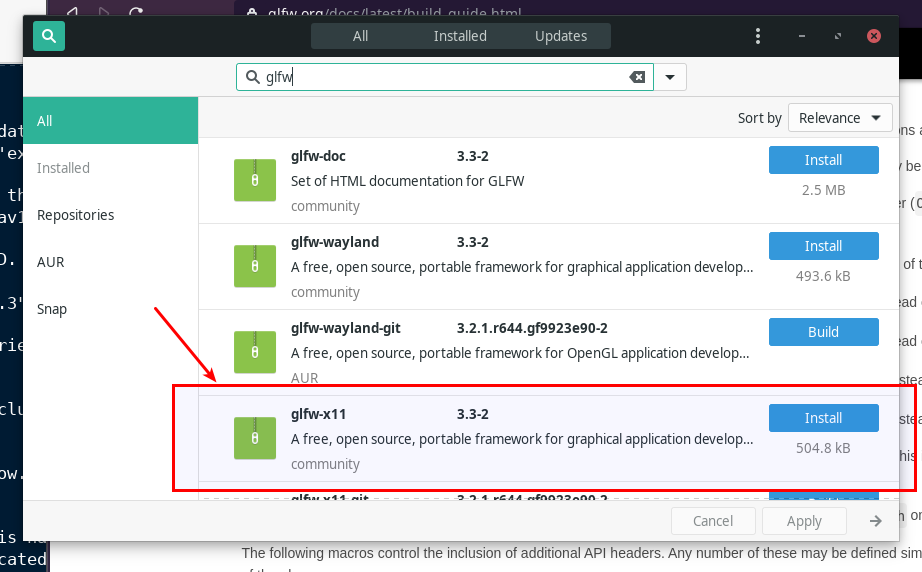Open the three-dot menu in header bar
Image resolution: width=922 pixels, height=572 pixels.
click(x=758, y=36)
